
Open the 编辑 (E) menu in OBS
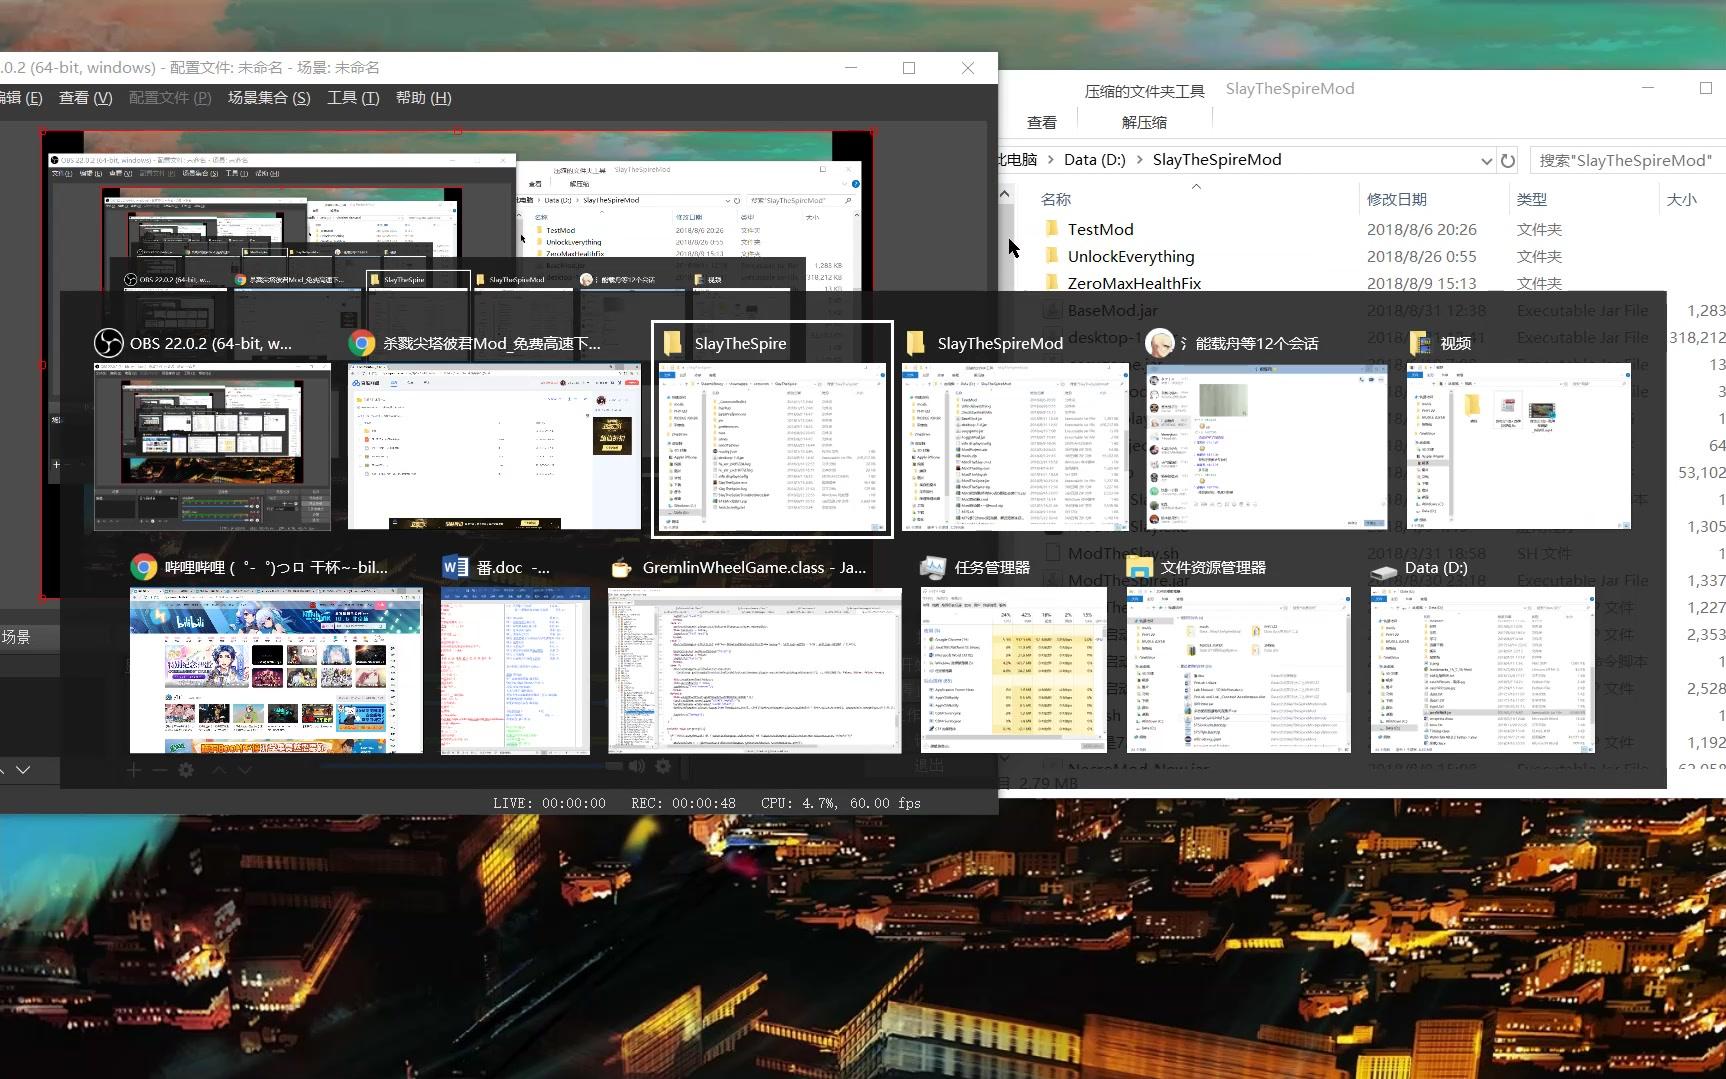point(21,97)
